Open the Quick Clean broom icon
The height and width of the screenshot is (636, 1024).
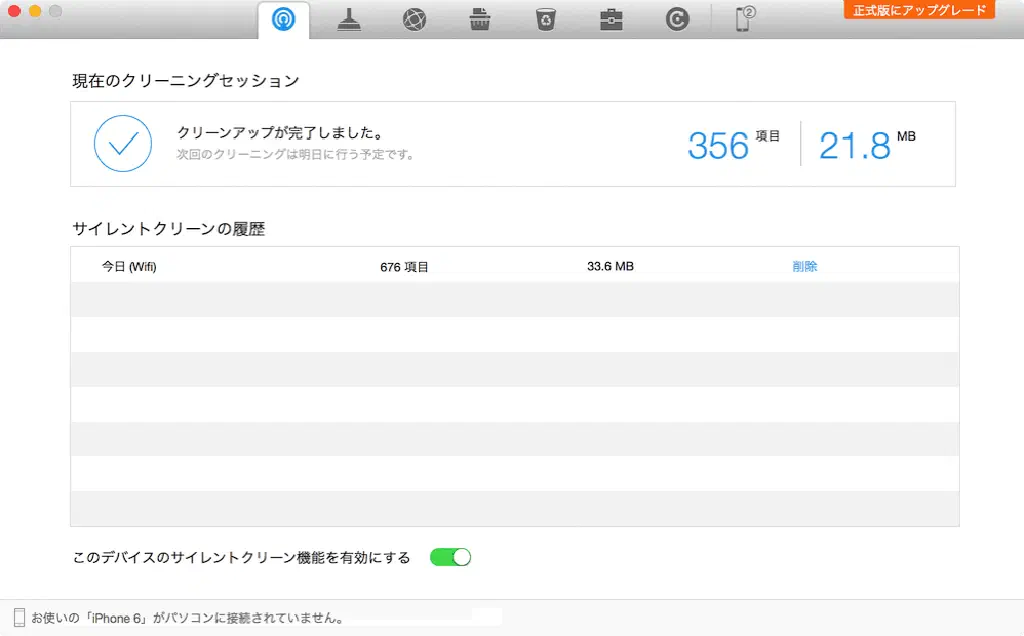[349, 20]
